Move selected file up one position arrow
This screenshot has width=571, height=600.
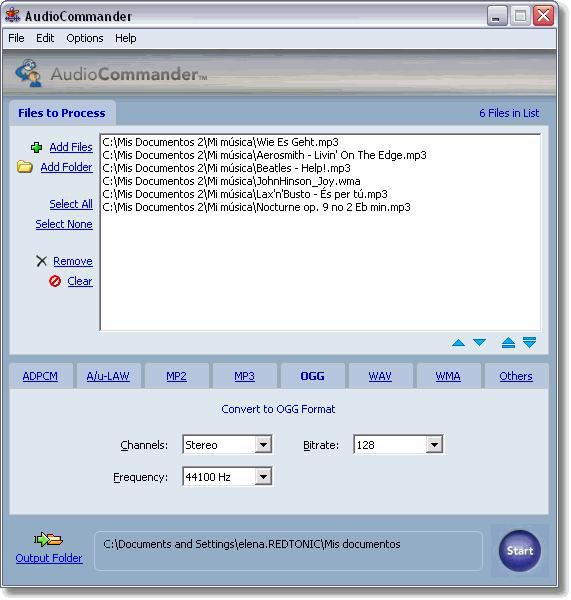458,342
